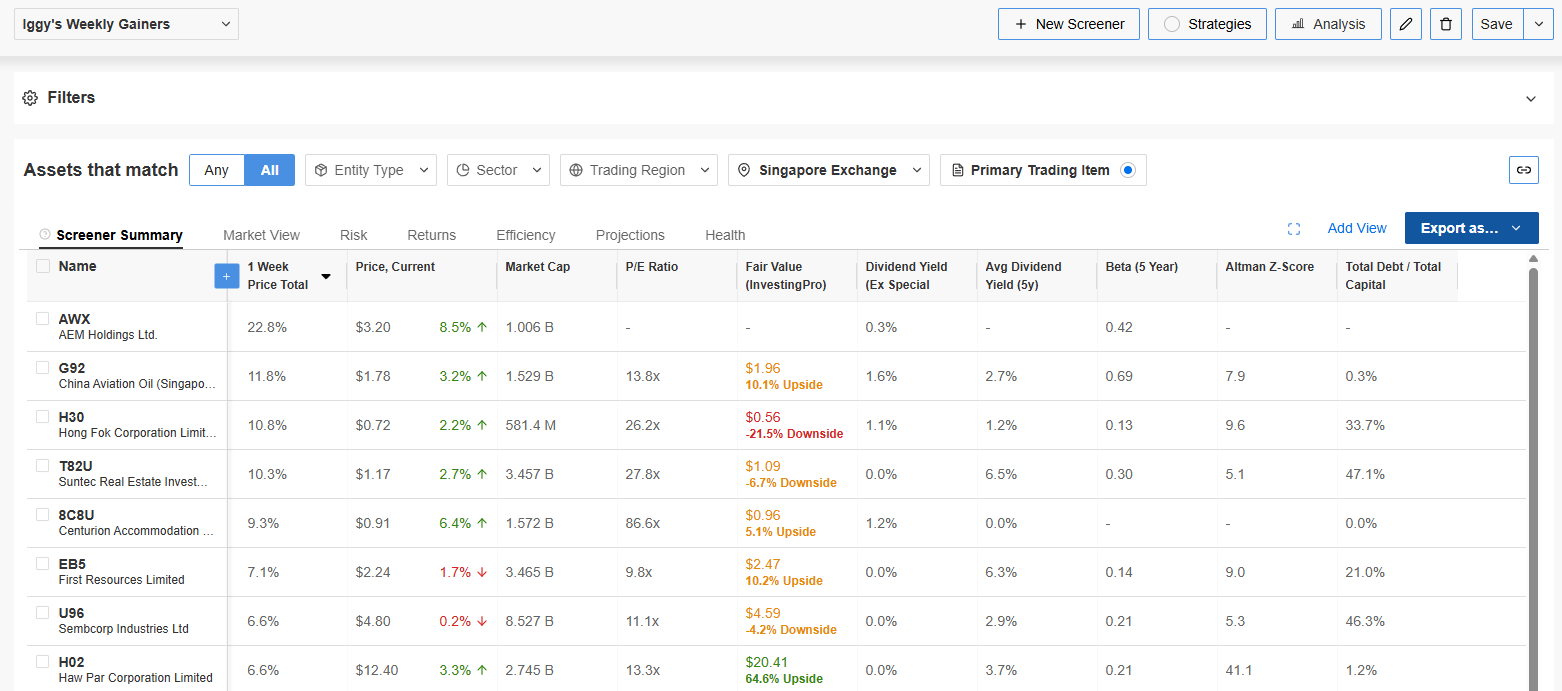Switch to the Returns tab
This screenshot has width=1562, height=691.
[x=432, y=235]
